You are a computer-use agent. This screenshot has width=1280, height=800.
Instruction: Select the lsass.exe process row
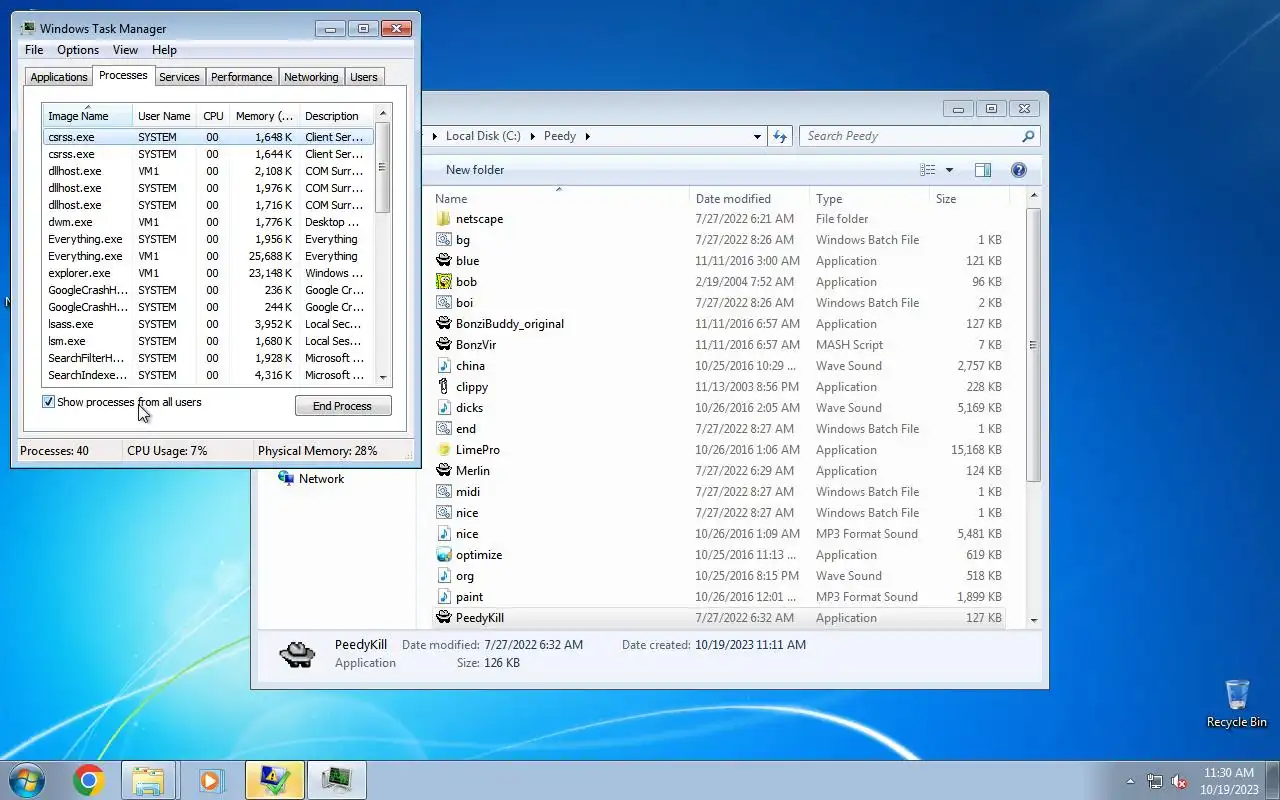[207, 324]
